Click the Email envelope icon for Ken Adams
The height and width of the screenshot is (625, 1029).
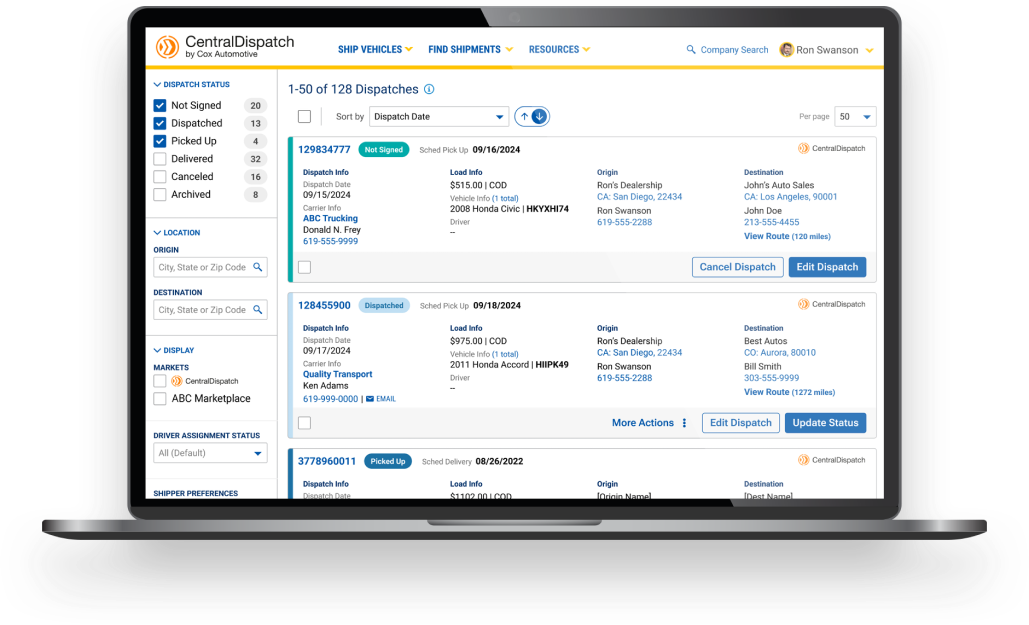pos(370,399)
